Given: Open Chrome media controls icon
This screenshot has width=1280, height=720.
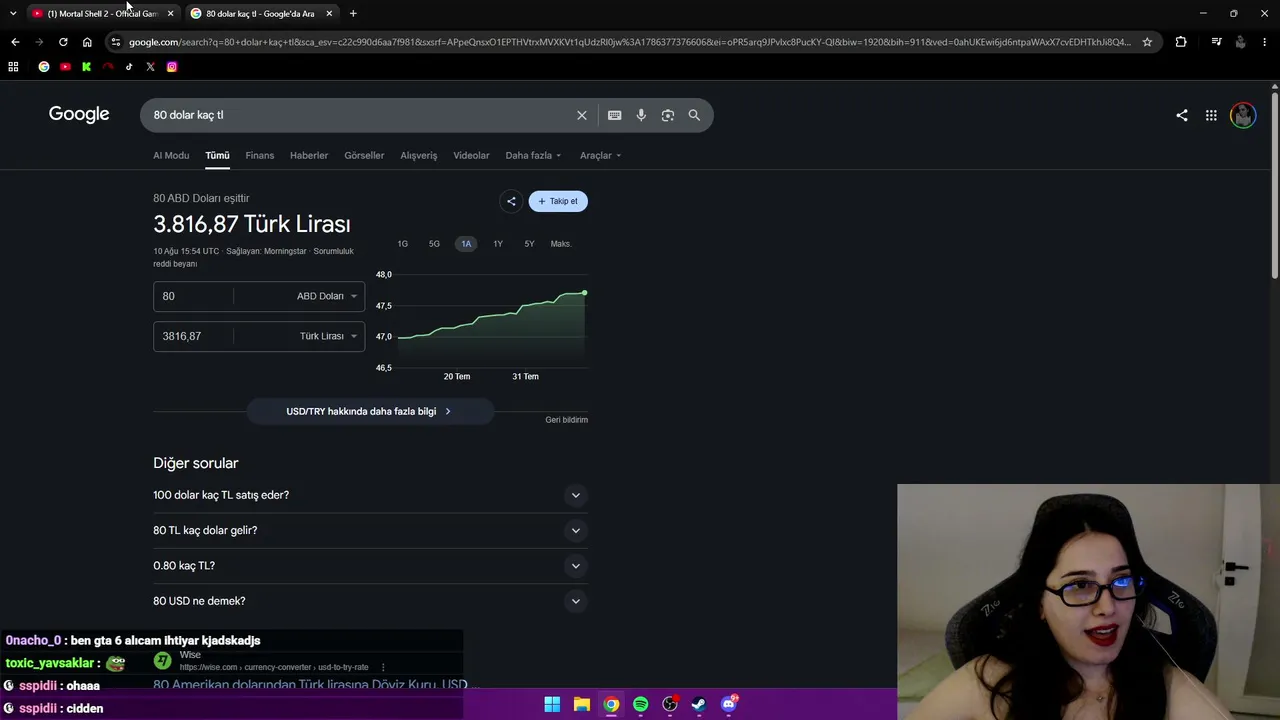Looking at the screenshot, I should click(1216, 42).
